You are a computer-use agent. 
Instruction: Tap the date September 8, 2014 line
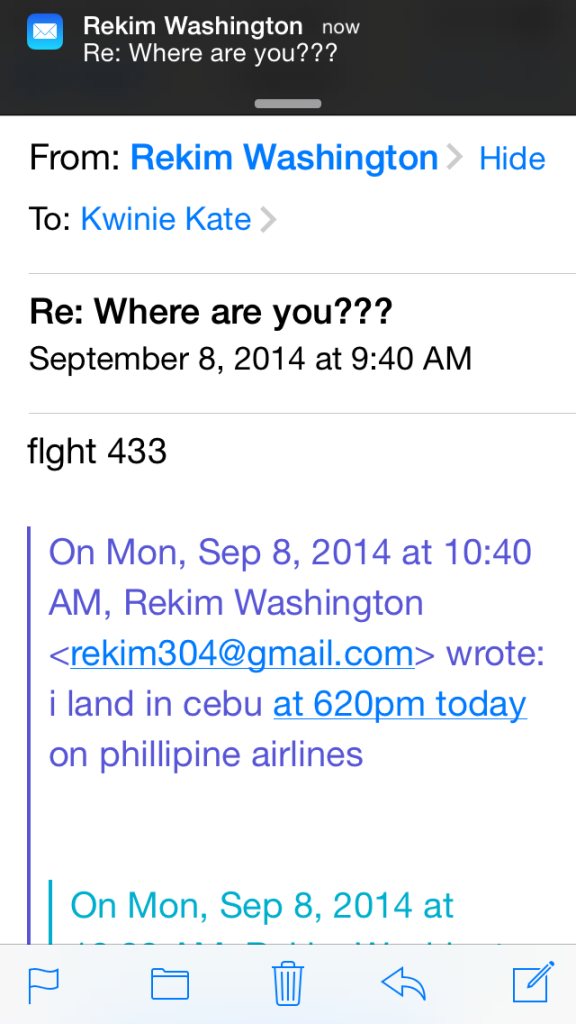click(x=250, y=359)
